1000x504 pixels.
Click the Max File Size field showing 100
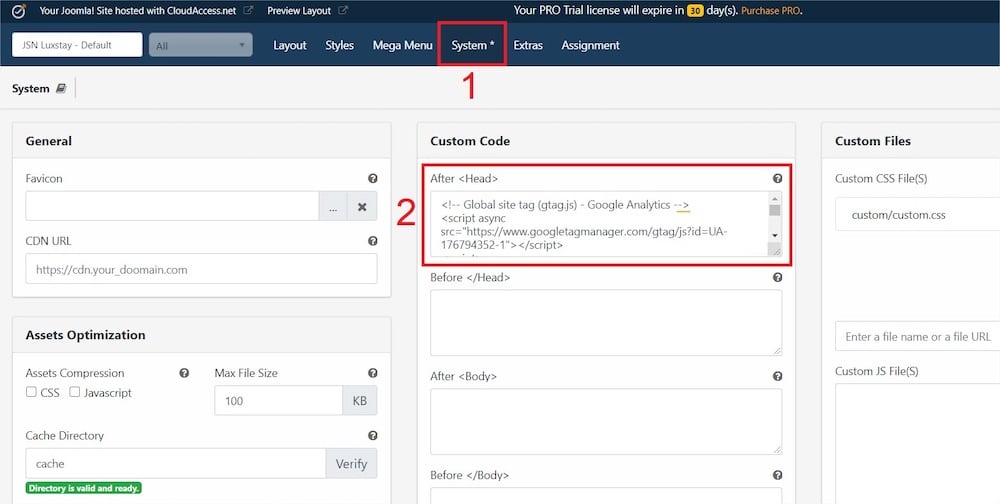click(x=279, y=401)
